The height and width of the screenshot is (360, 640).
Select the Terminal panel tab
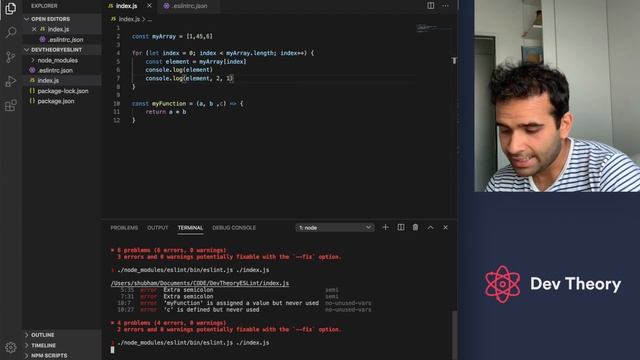(x=190, y=228)
